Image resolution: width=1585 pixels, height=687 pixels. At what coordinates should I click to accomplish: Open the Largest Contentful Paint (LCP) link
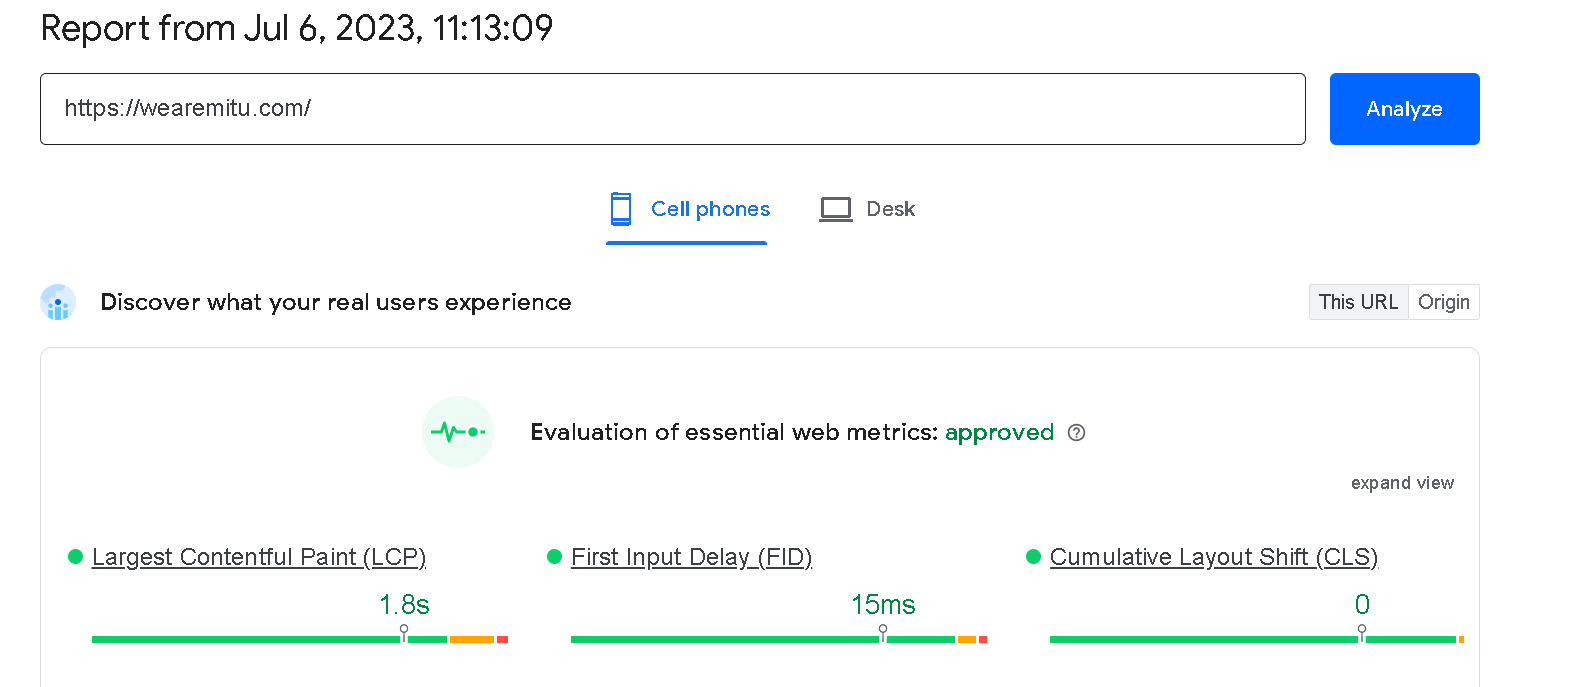click(x=259, y=557)
